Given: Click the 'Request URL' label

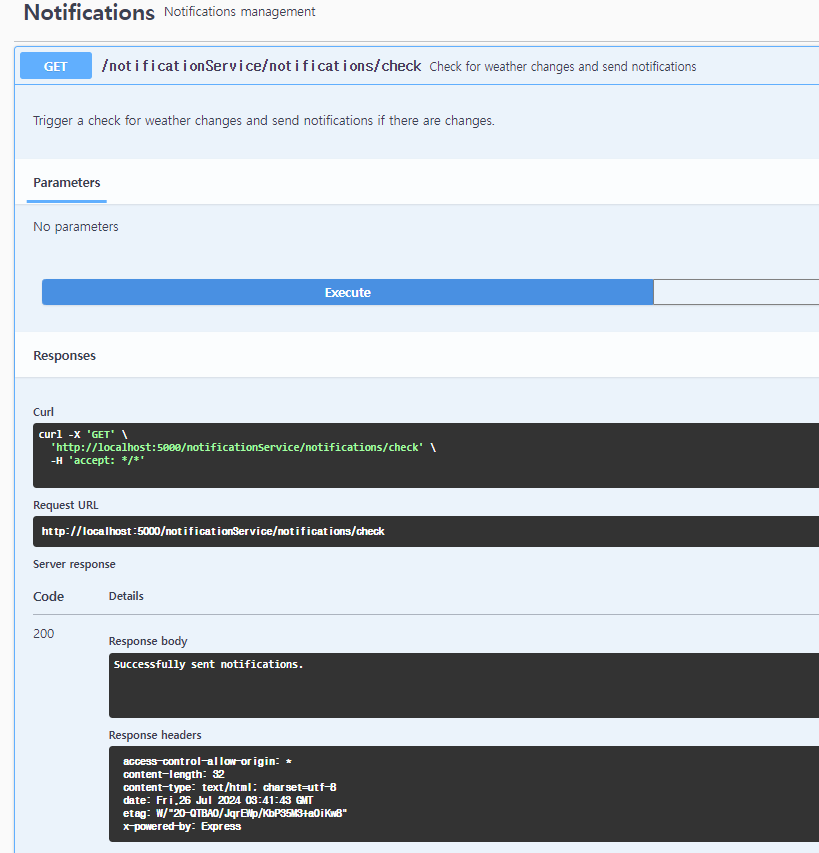Looking at the screenshot, I should [66, 505].
